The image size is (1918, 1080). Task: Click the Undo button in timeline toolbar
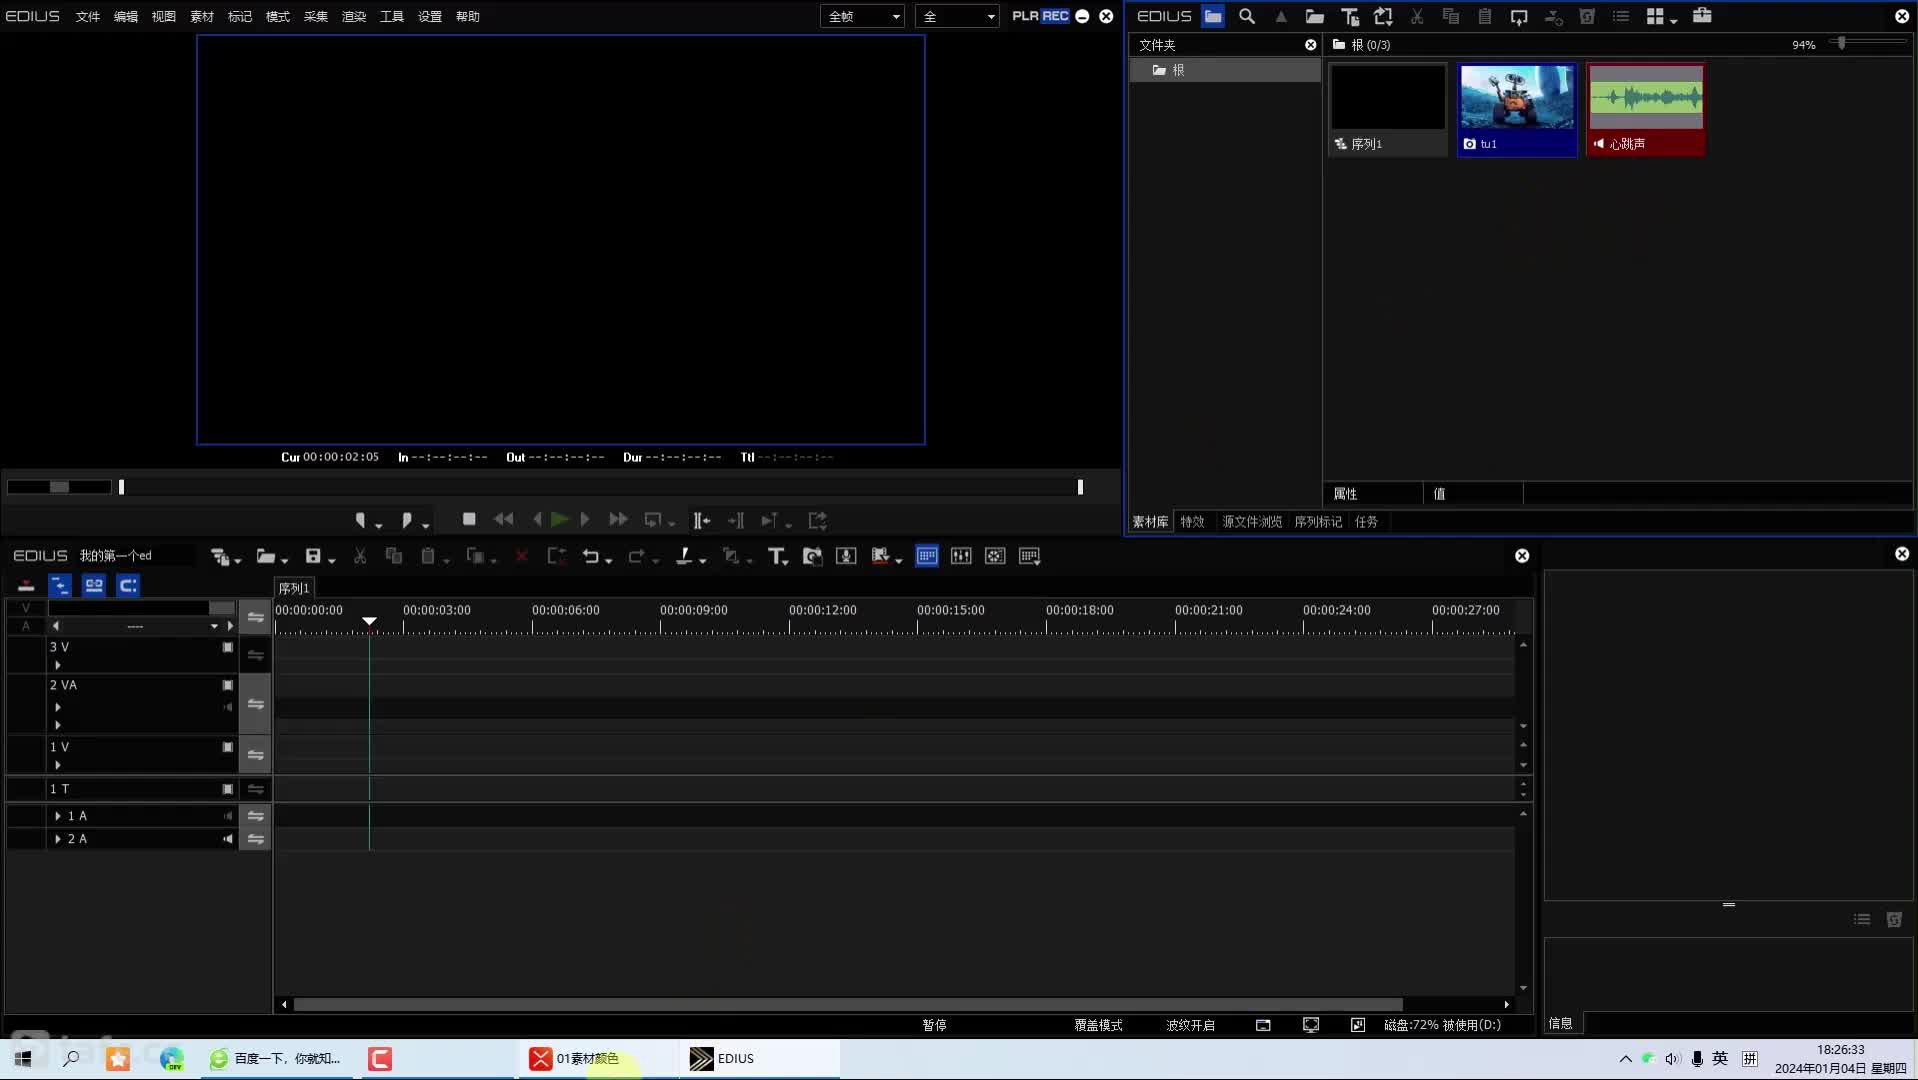[x=591, y=556]
